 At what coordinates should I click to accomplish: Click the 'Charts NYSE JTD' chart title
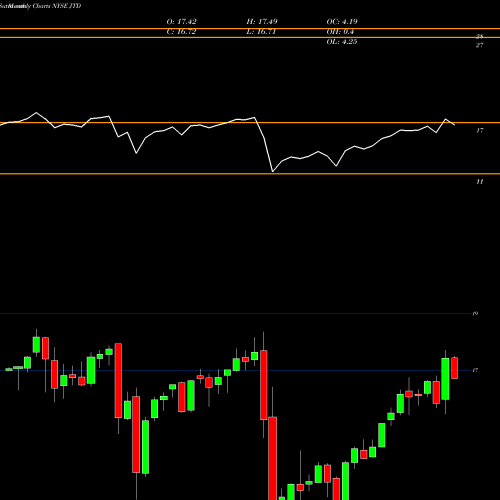pyautogui.click(x=57, y=6)
